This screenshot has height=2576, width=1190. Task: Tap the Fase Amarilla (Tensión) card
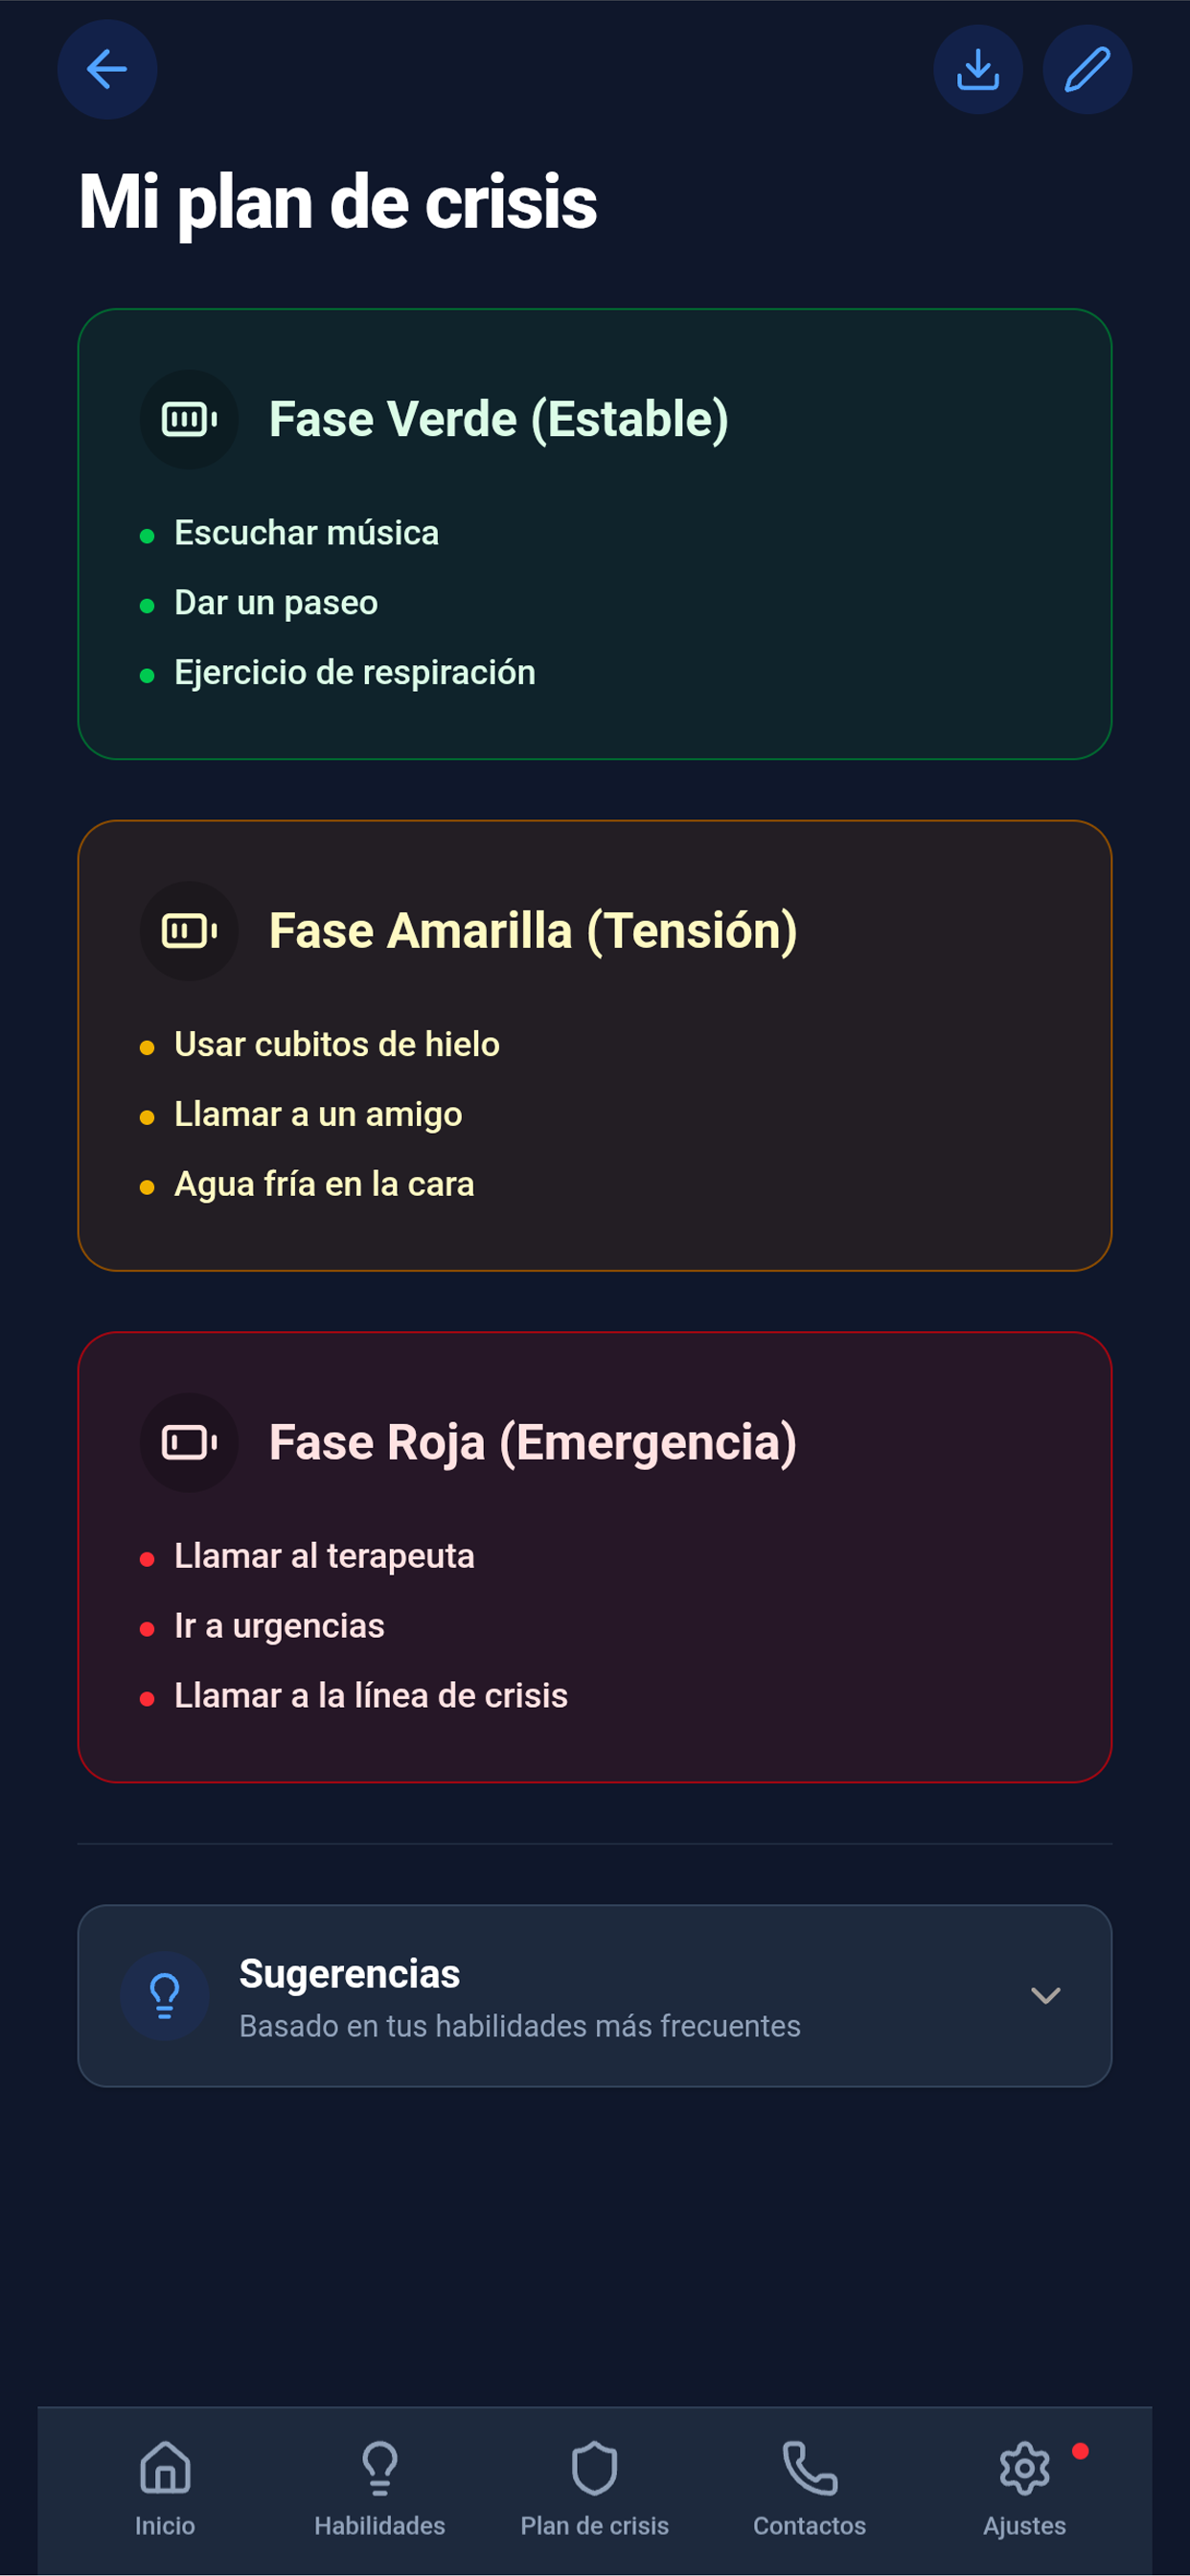point(595,1045)
